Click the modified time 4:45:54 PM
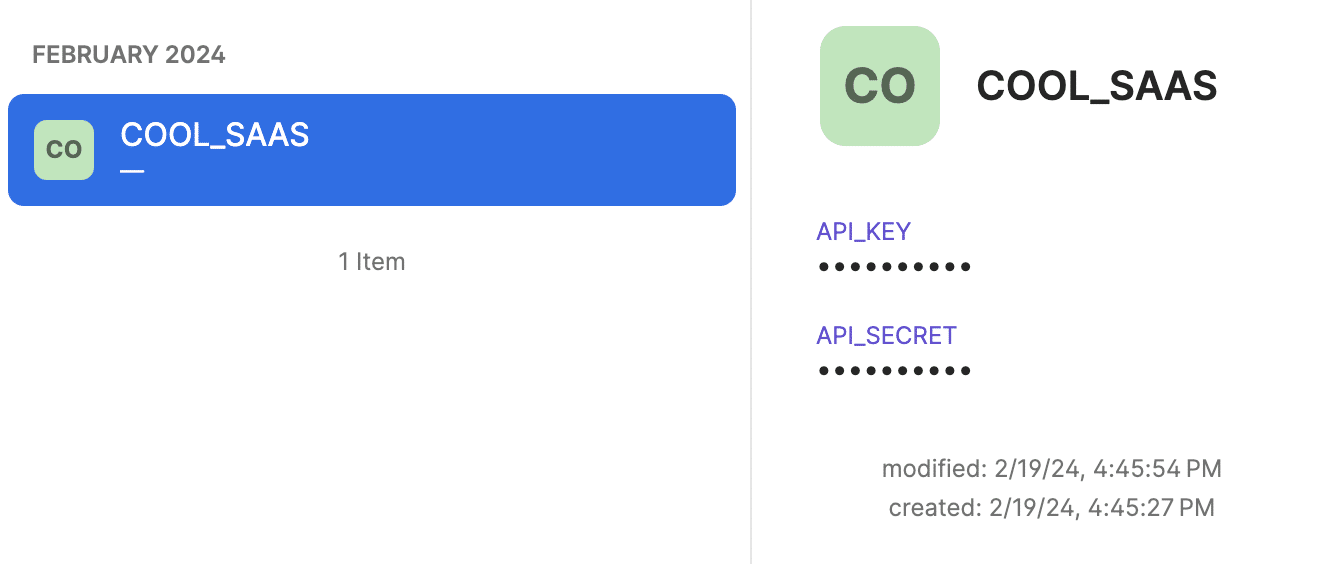The height and width of the screenshot is (564, 1322). 1158,468
